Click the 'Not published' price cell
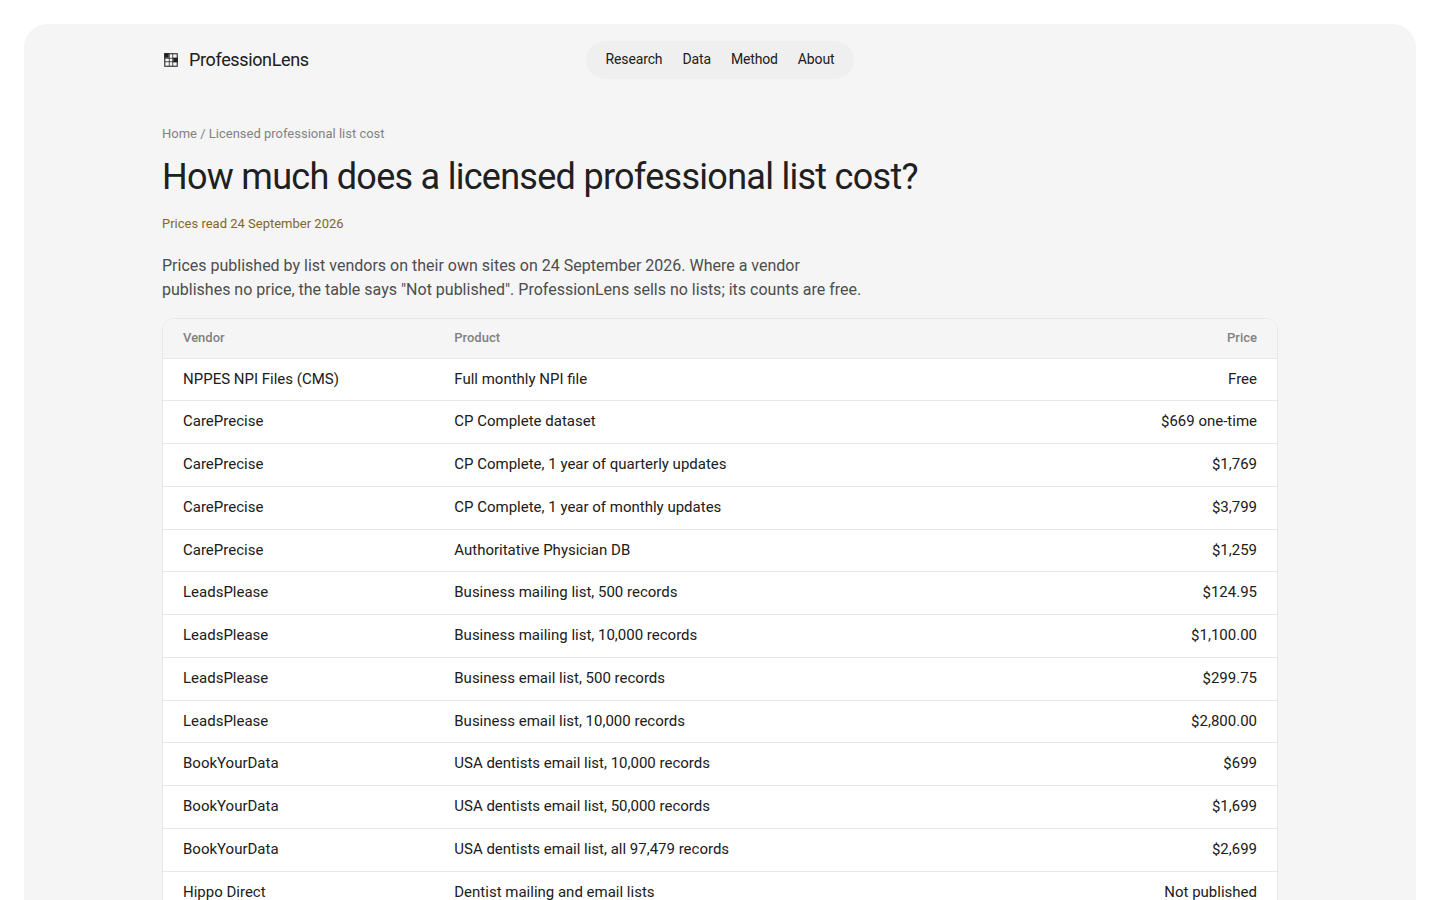This screenshot has width=1440, height=900. (x=1210, y=891)
